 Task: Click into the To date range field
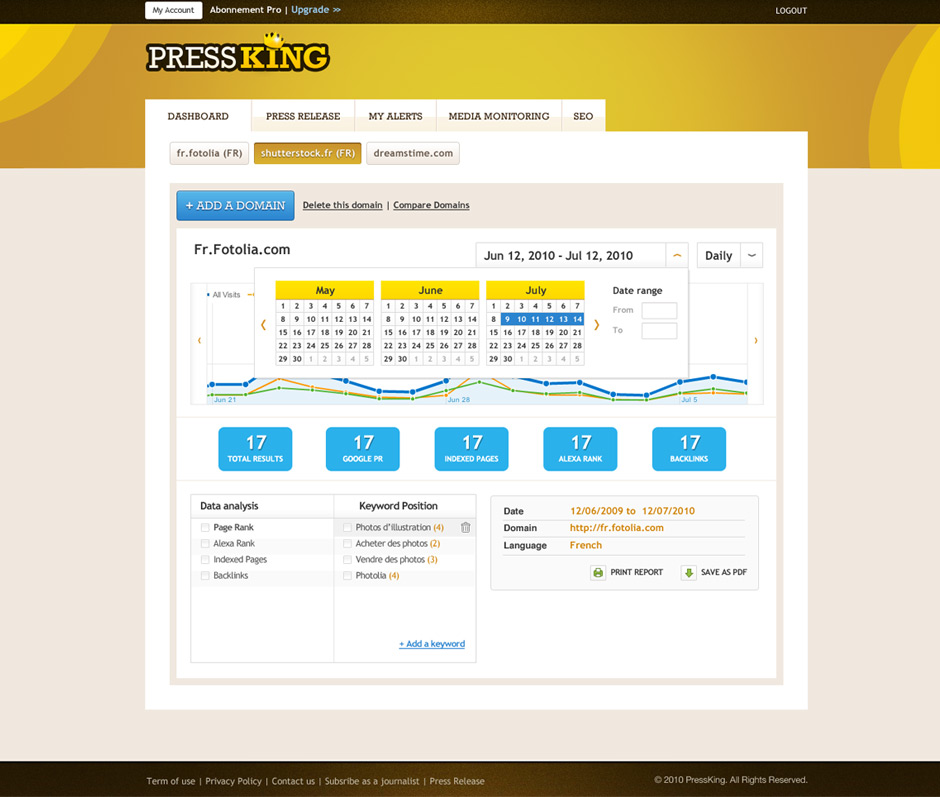[659, 331]
